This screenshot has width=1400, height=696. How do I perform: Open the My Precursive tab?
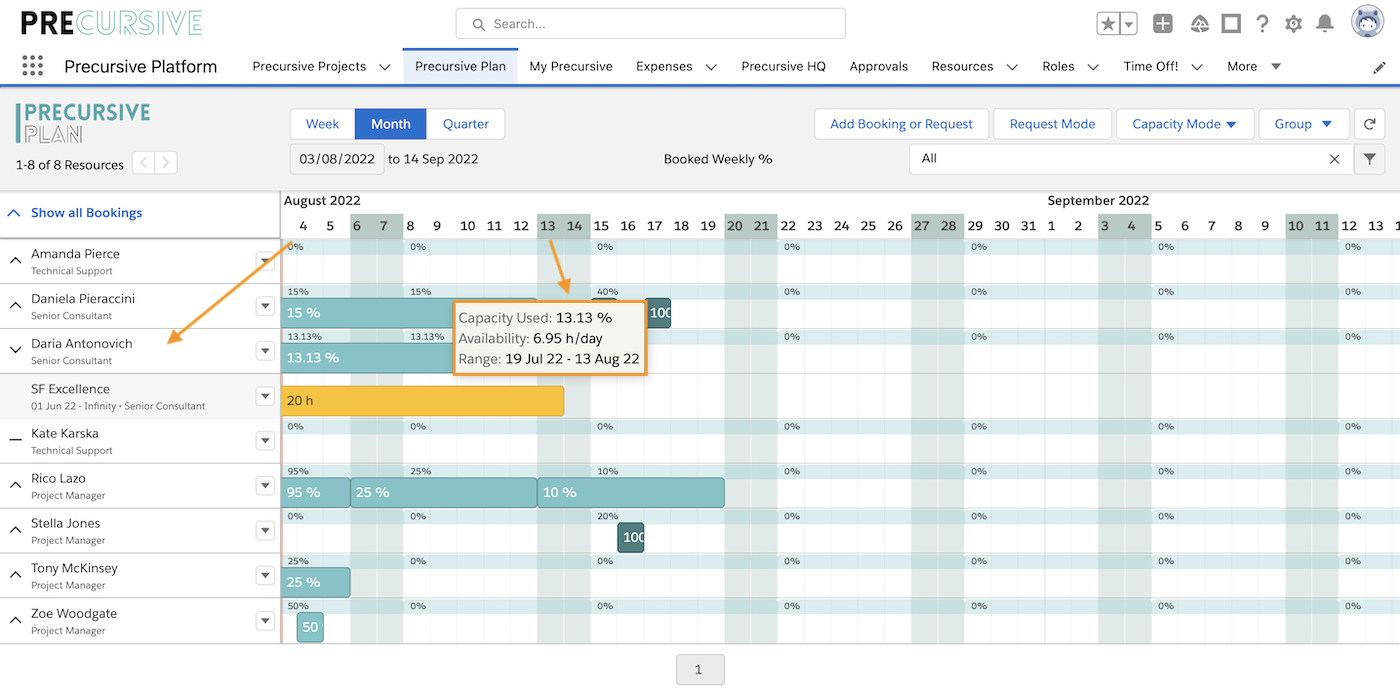point(571,67)
